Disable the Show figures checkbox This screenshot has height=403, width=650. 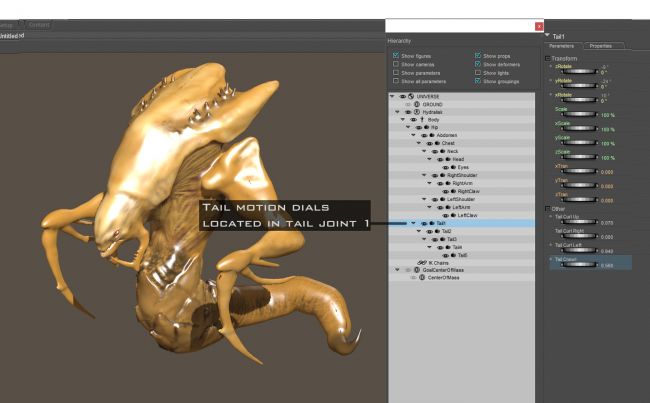tap(397, 56)
